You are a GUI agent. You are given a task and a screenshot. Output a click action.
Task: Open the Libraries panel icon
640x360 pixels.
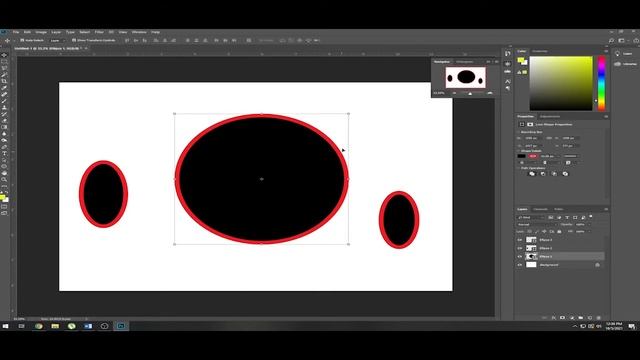[x=618, y=64]
